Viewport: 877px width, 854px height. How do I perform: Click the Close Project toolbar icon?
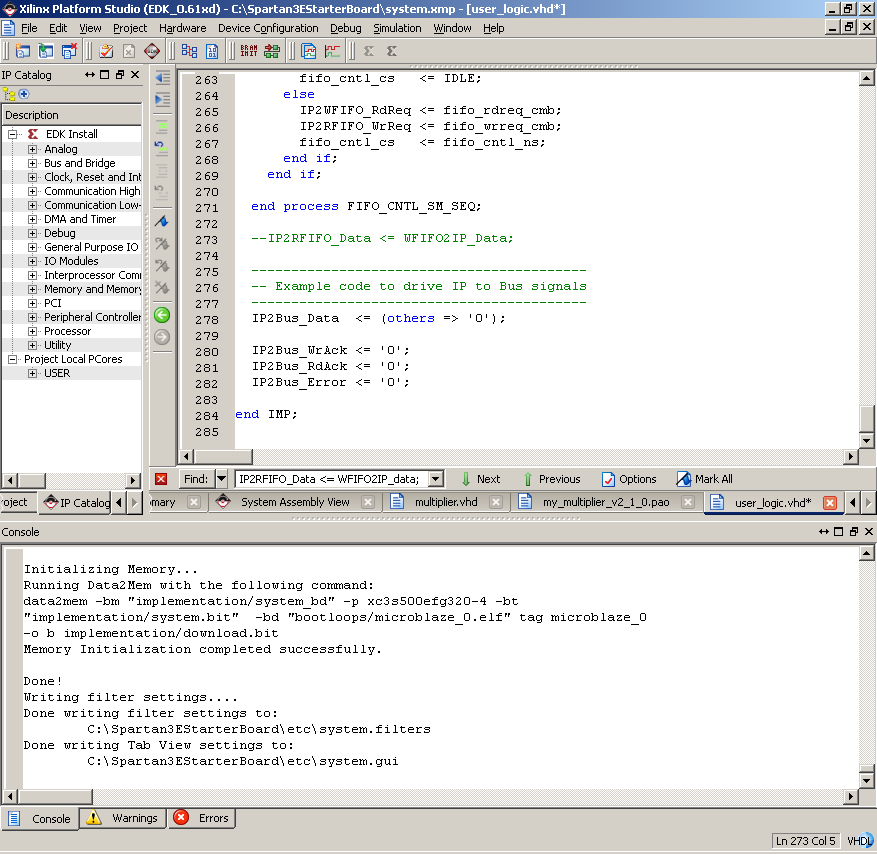tap(69, 51)
